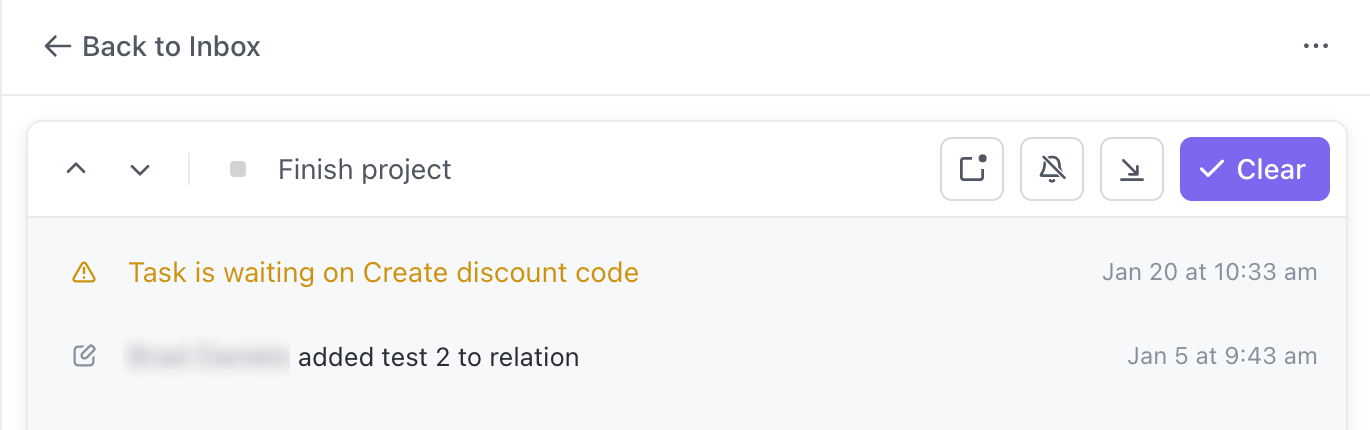Click the checkmark inside the Clear button

coord(1212,169)
